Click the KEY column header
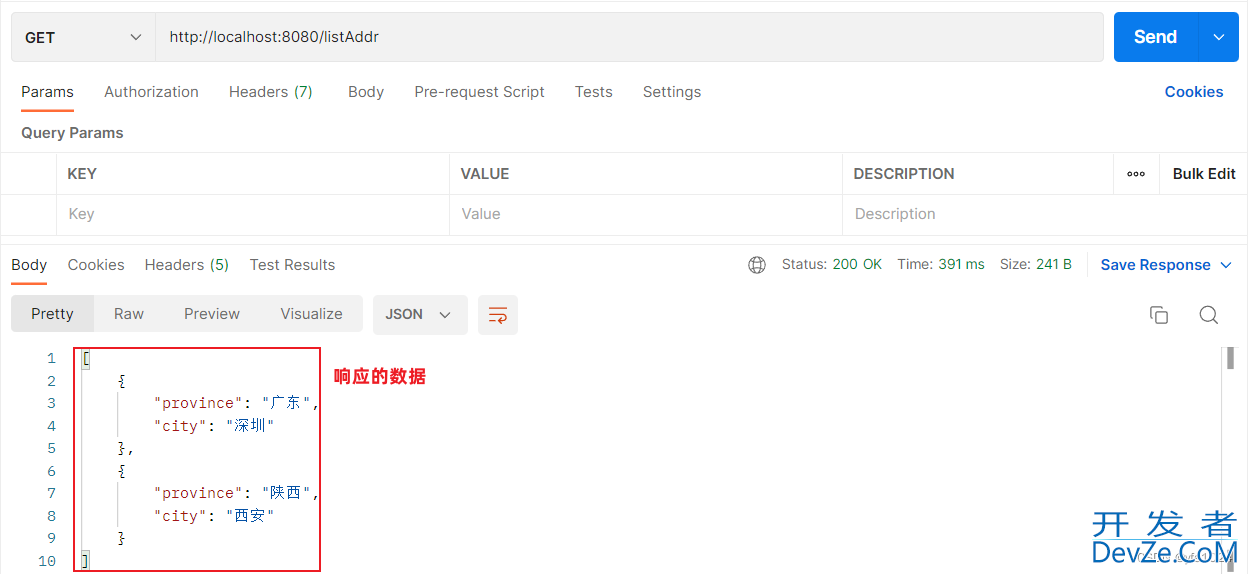1248x574 pixels. [x=82, y=174]
